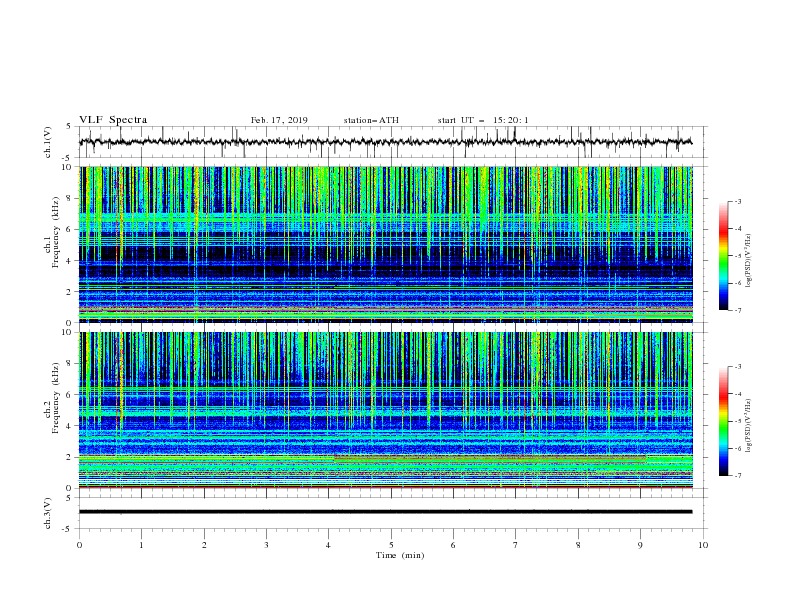Select the date 'Feb. 17, 2019'
The image size is (792, 612).
pos(279,120)
